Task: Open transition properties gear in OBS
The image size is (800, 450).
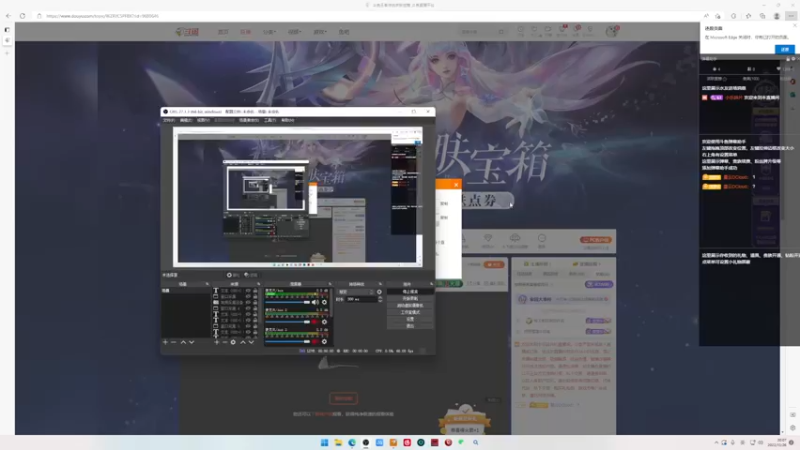Action: tap(379, 292)
